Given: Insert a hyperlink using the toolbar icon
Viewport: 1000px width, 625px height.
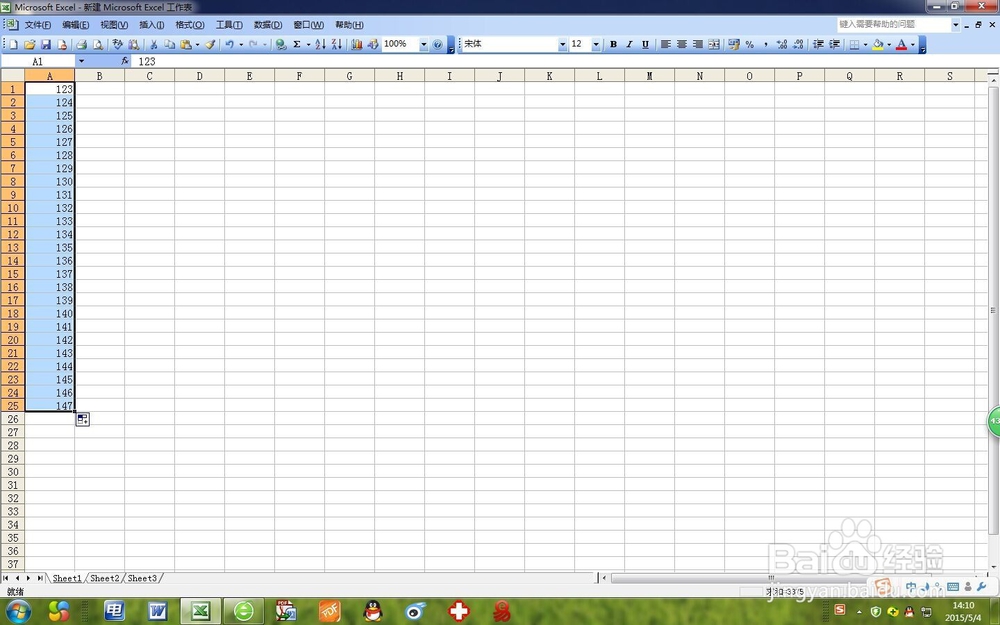Looking at the screenshot, I should pyautogui.click(x=282, y=44).
